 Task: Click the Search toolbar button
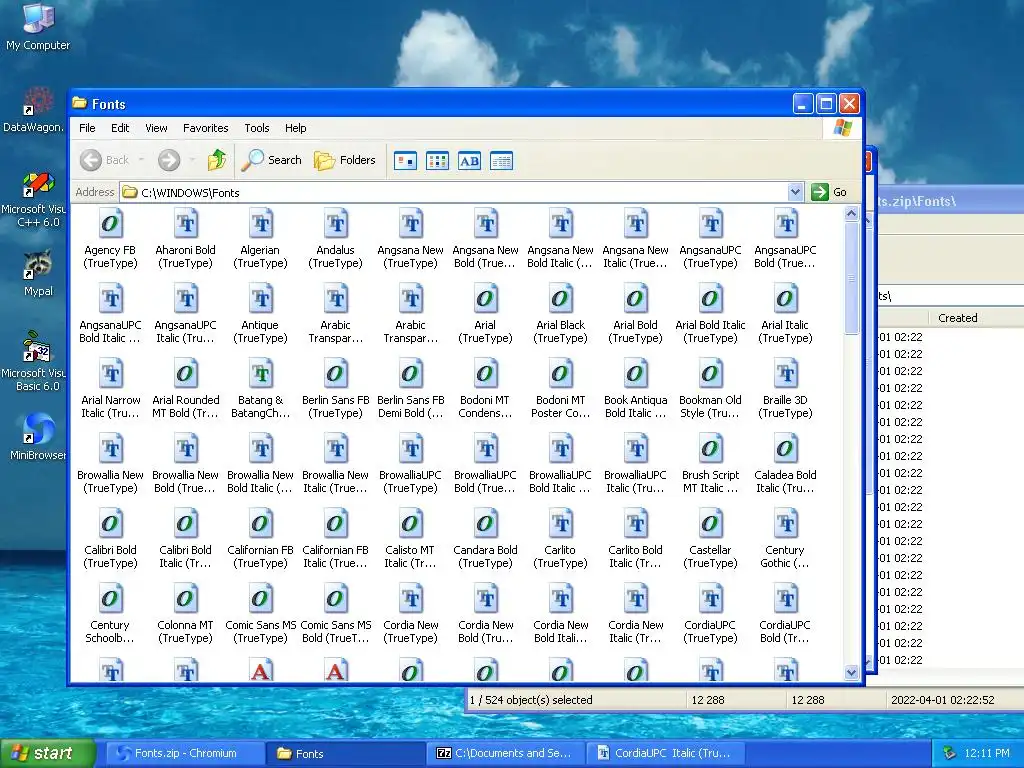point(272,160)
